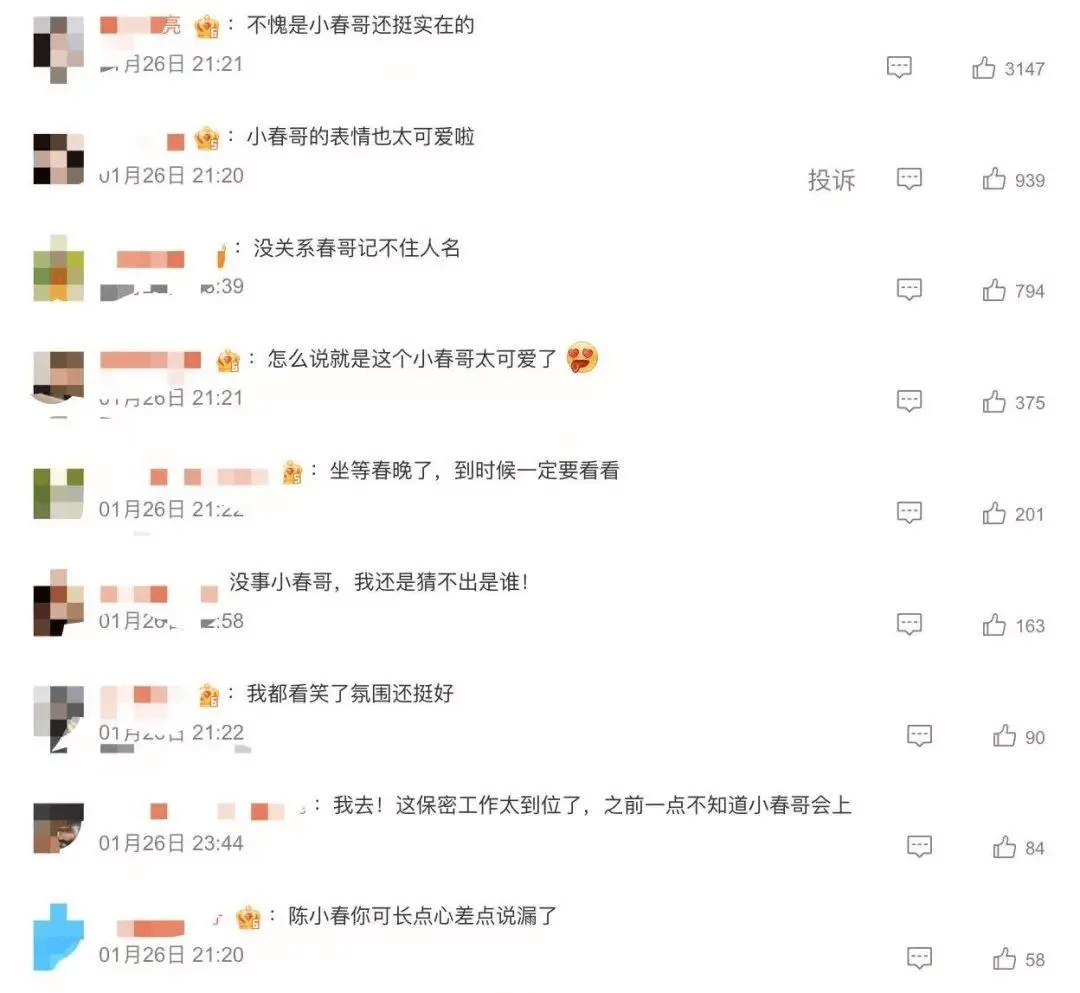Reply to the comment with 794 likes
The image size is (1080, 993).
tap(909, 290)
